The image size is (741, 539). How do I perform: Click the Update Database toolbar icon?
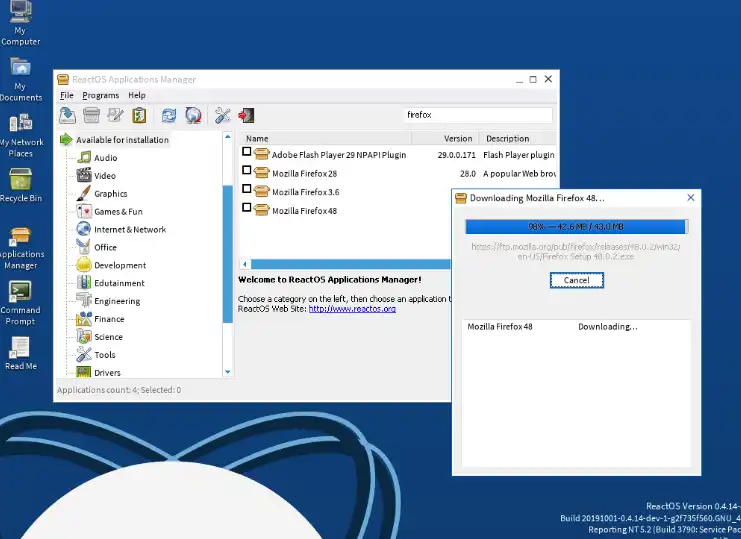pos(193,116)
